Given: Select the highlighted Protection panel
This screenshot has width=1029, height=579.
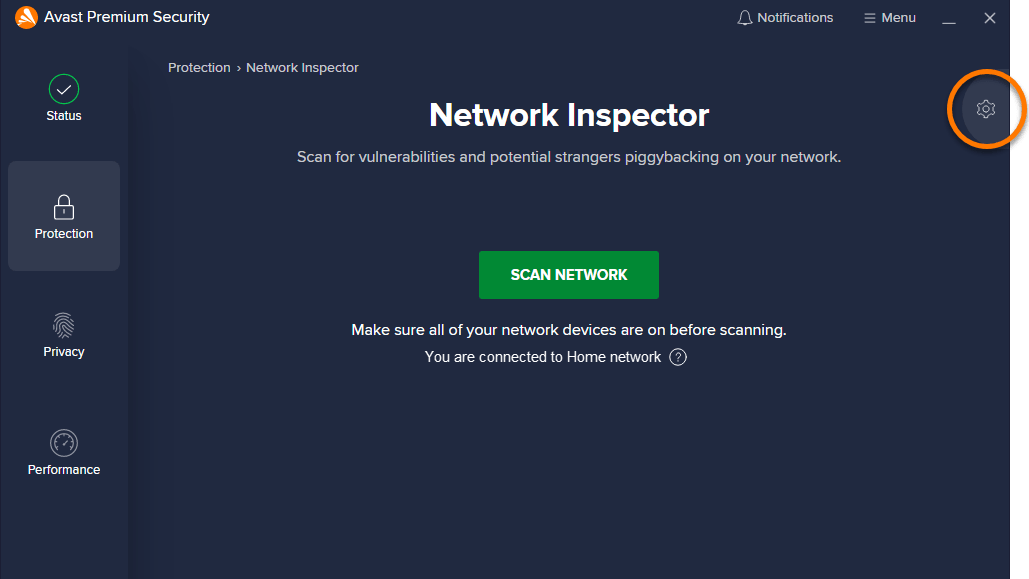Looking at the screenshot, I should 63,216.
